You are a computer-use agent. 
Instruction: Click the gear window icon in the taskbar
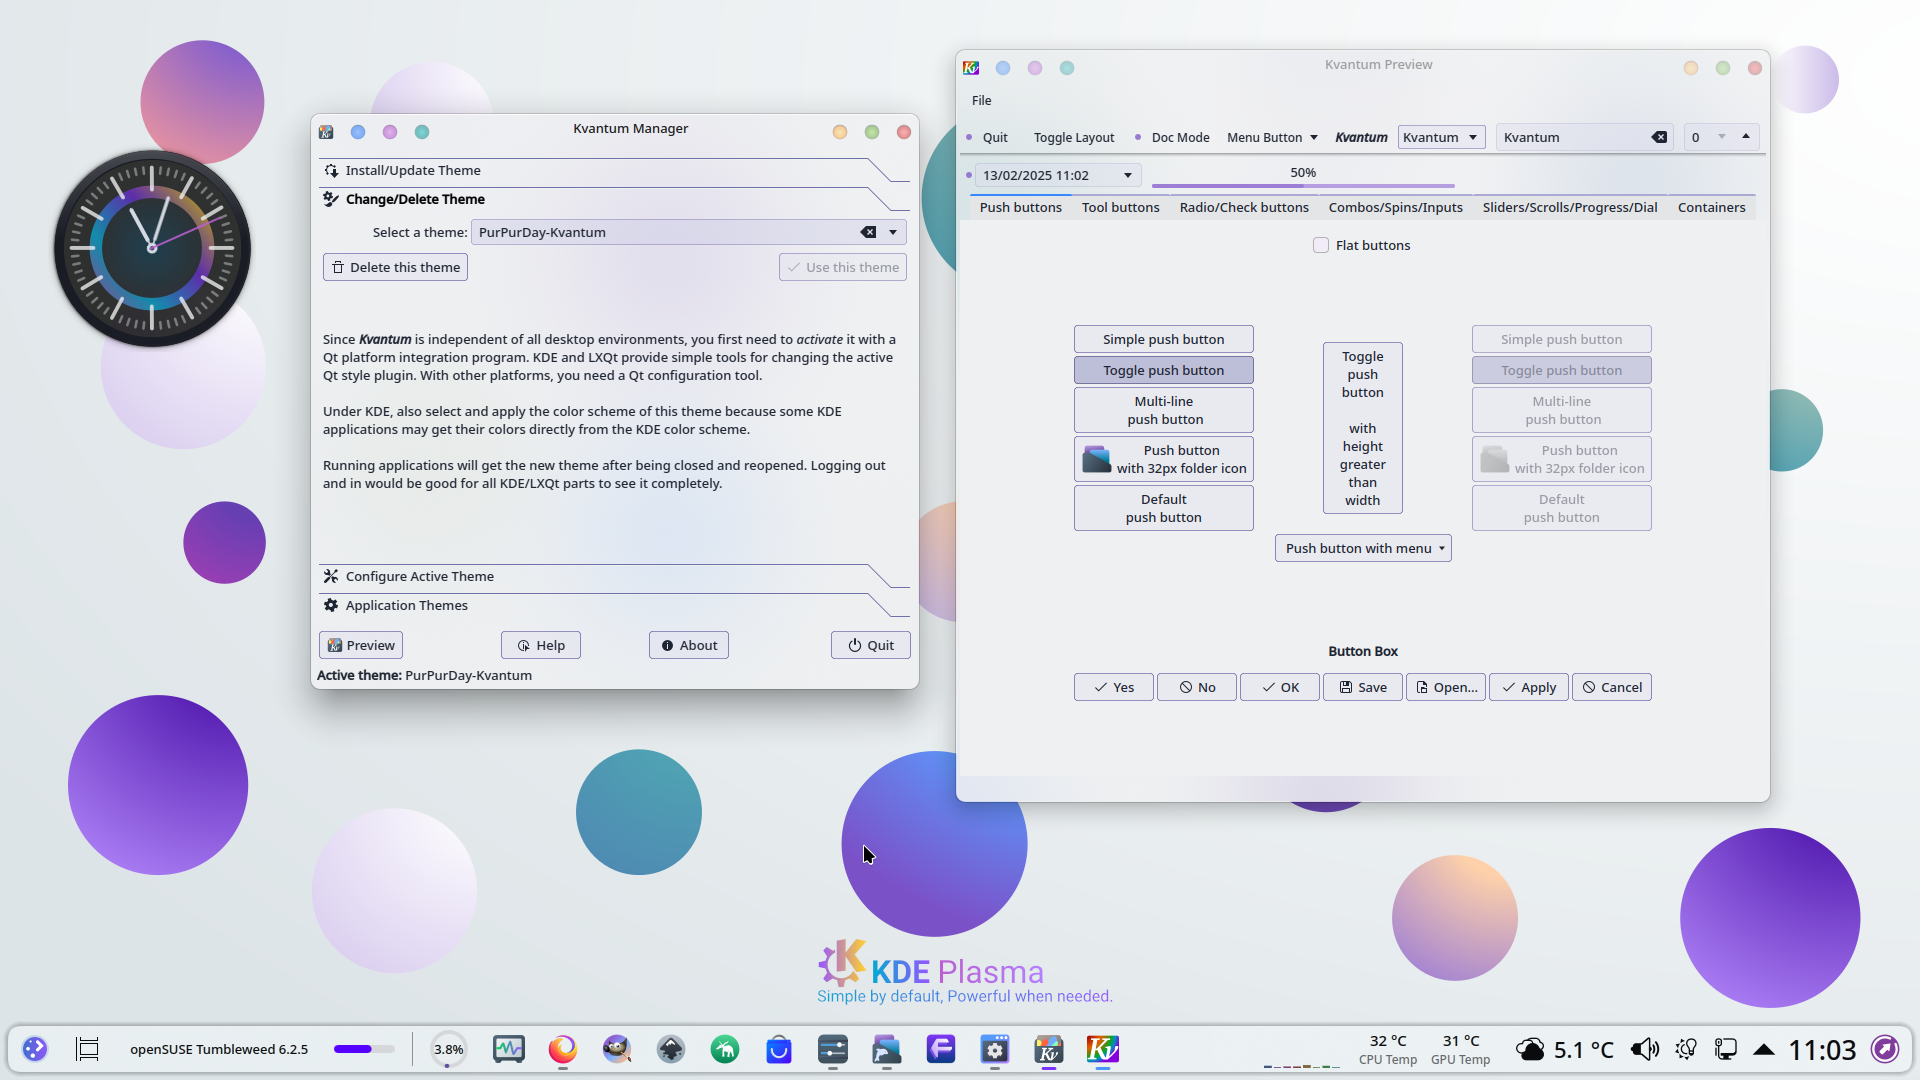(x=995, y=1049)
